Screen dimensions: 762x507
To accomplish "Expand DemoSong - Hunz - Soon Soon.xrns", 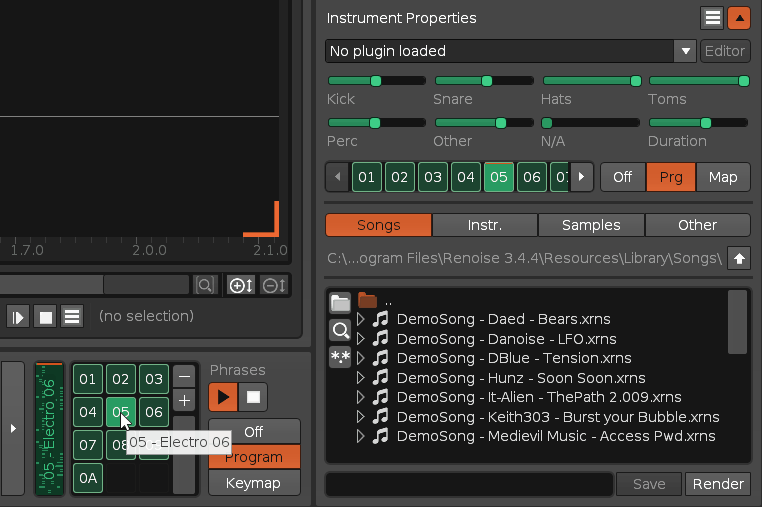I will click(361, 378).
